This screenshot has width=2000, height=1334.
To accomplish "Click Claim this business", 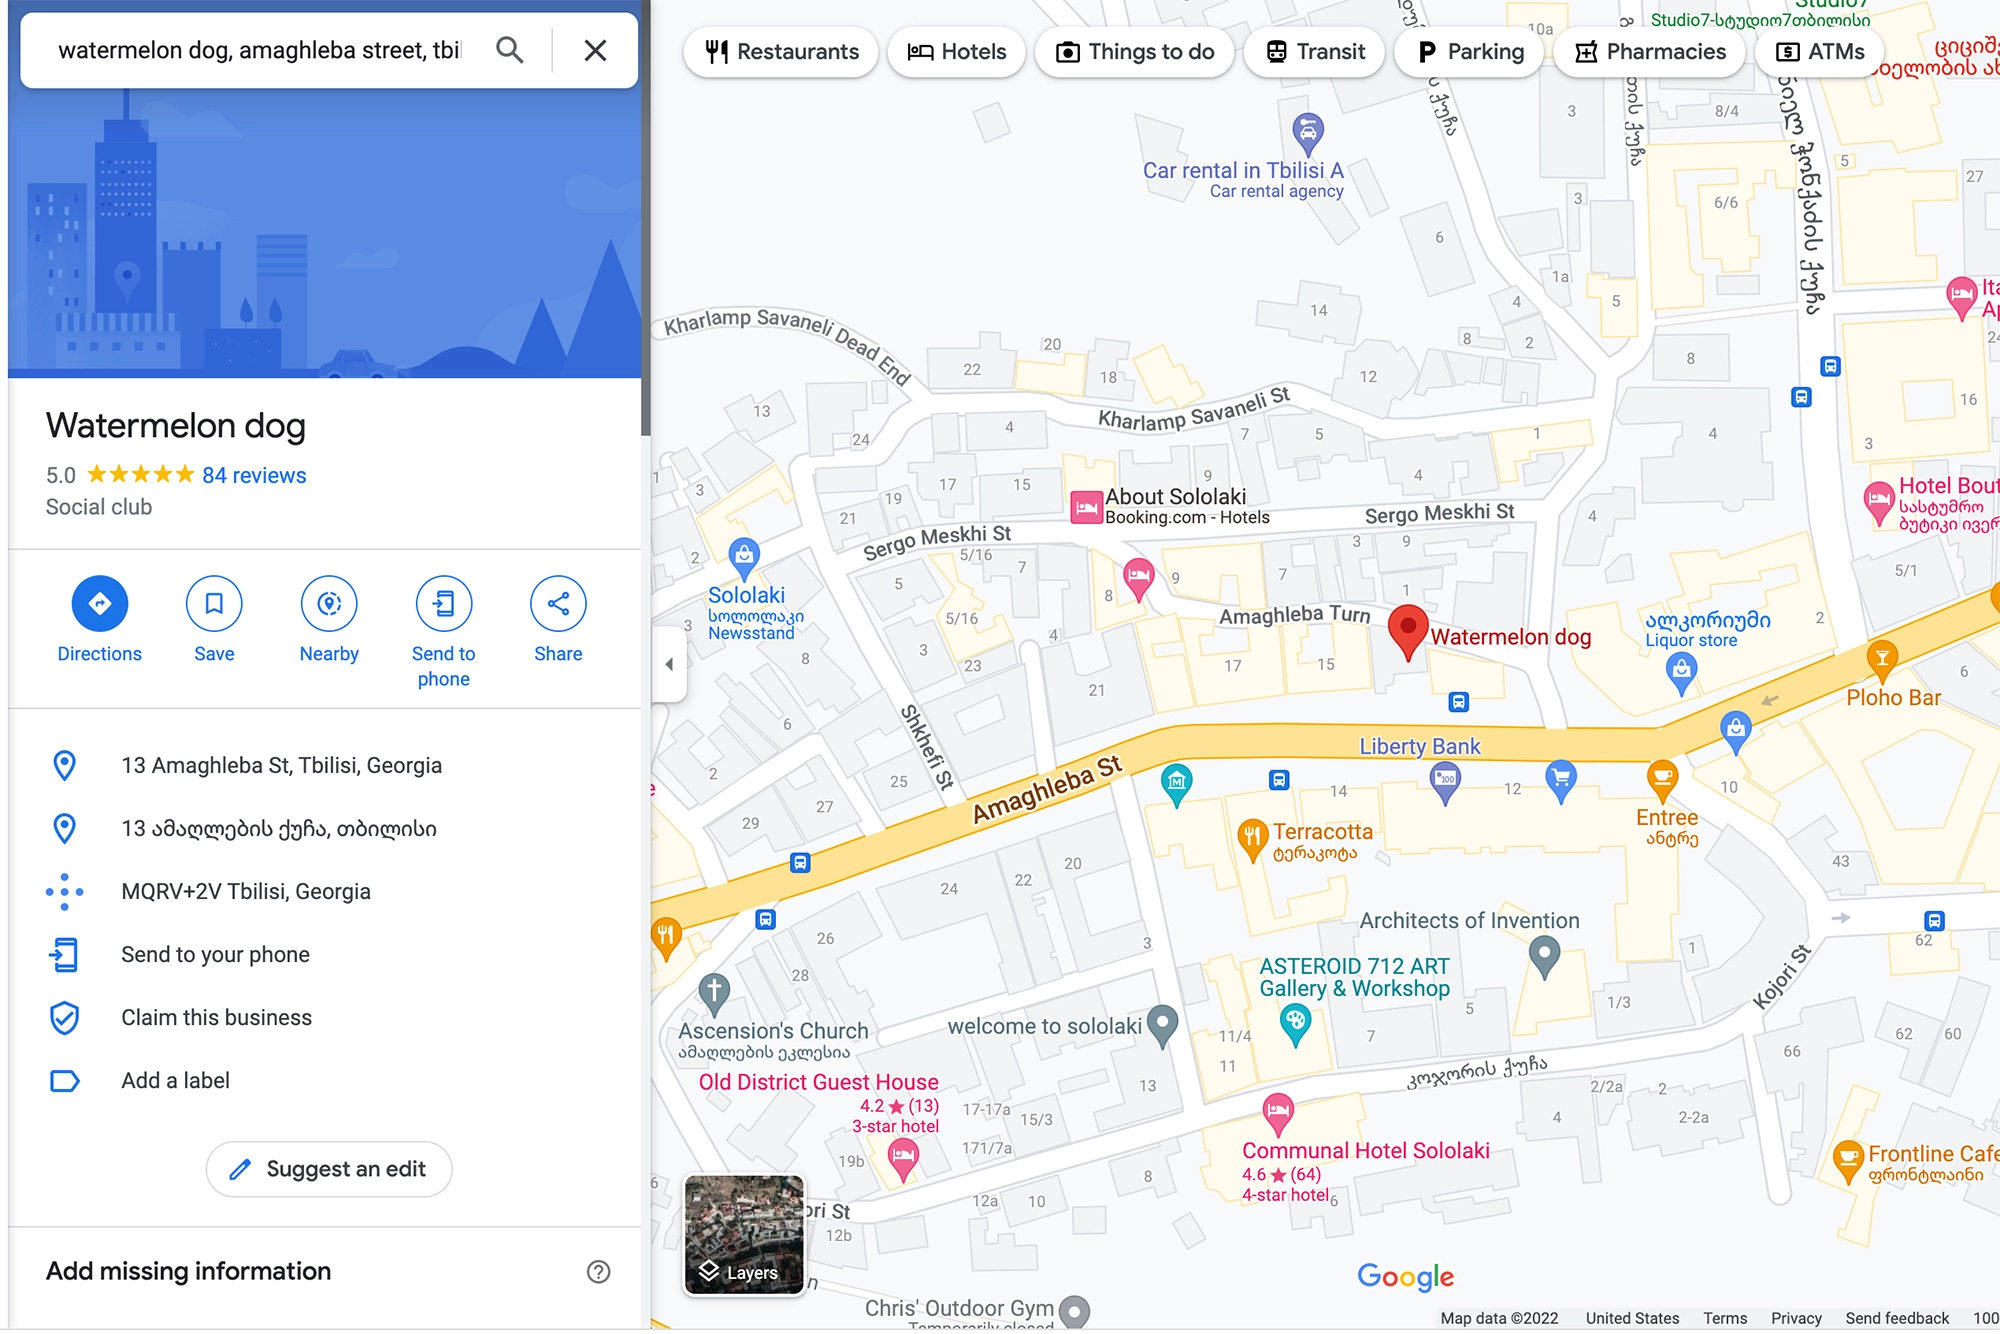I will [x=216, y=1018].
